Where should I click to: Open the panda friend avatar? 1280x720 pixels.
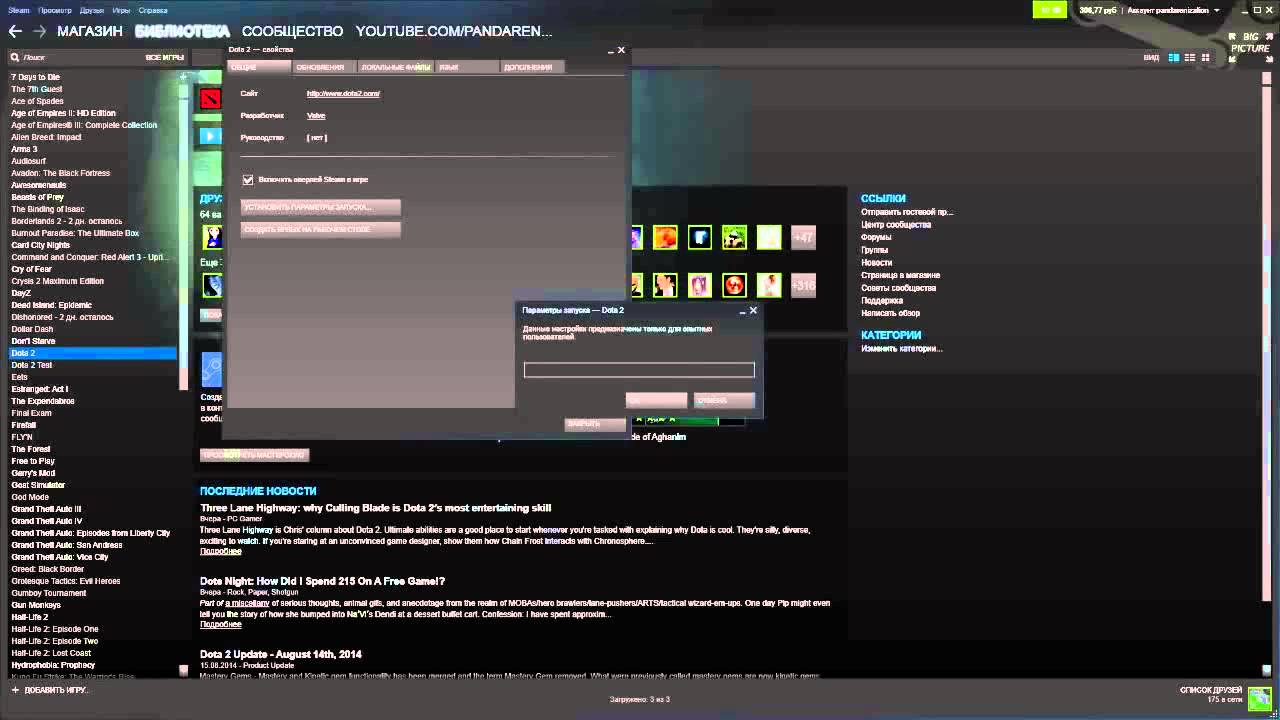(734, 238)
